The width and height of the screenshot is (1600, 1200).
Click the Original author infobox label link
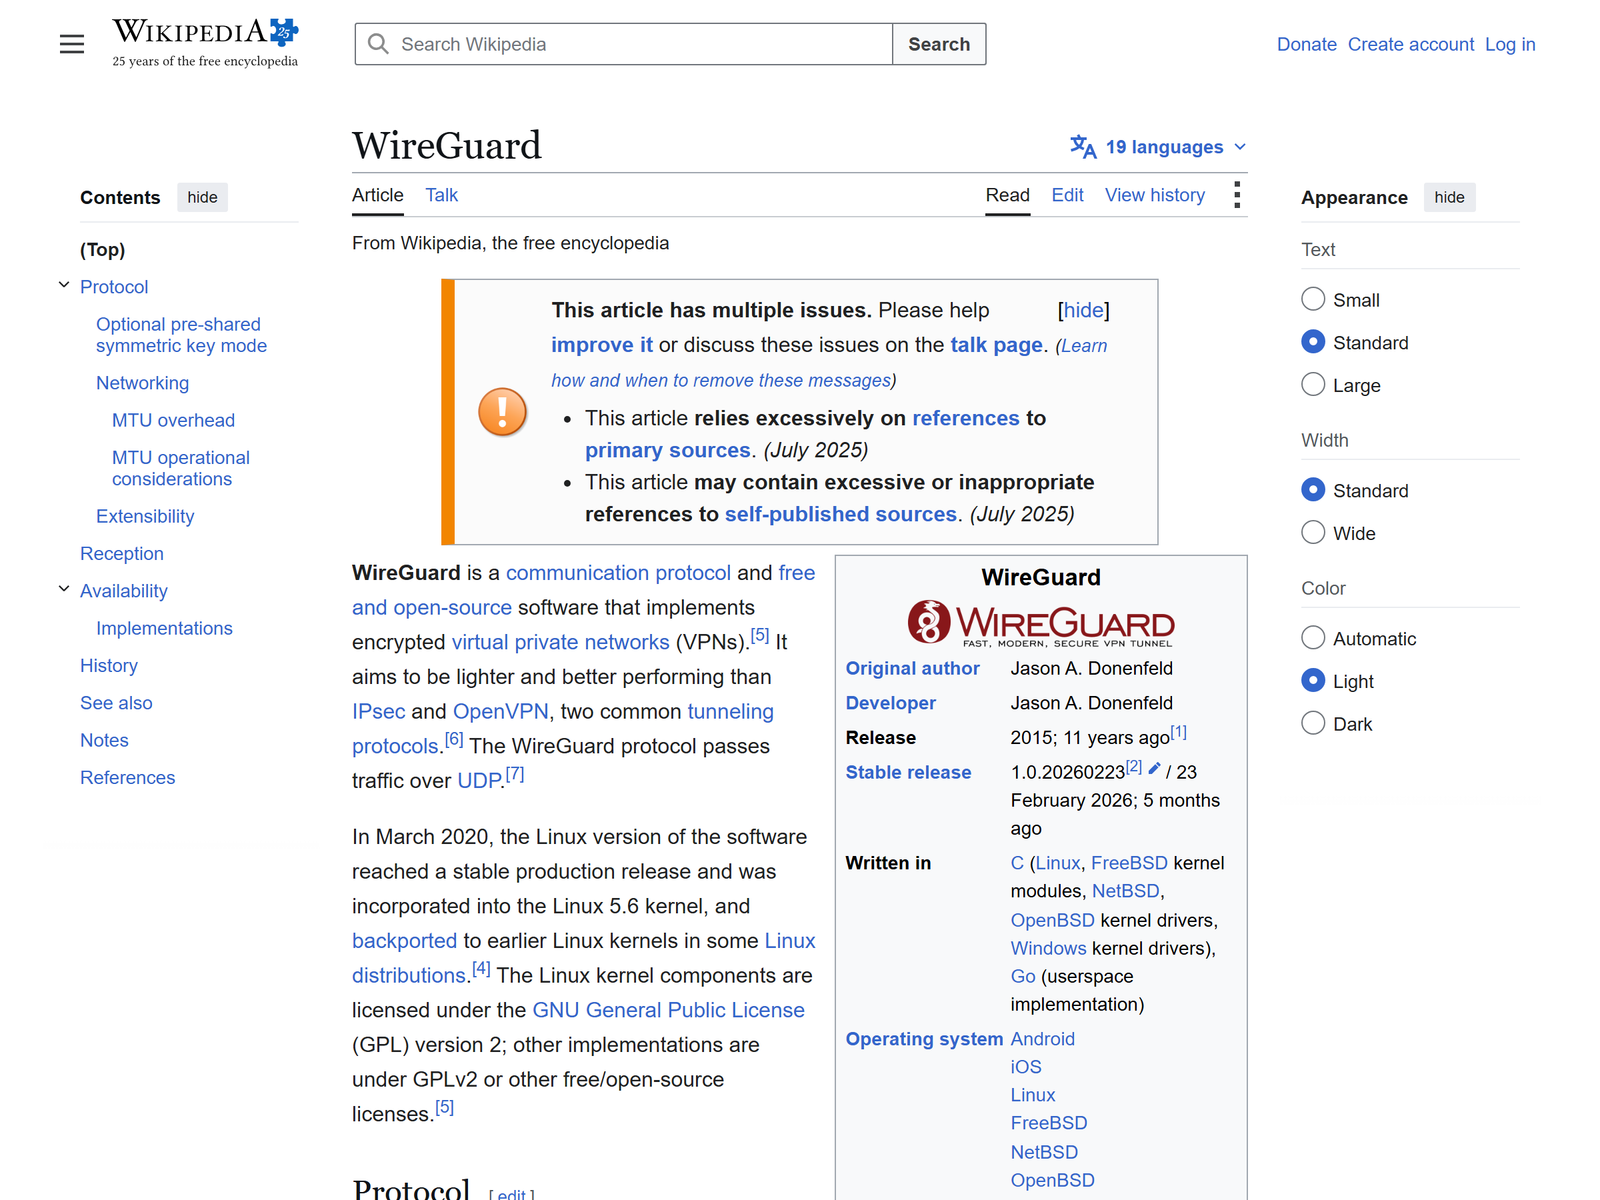912,668
